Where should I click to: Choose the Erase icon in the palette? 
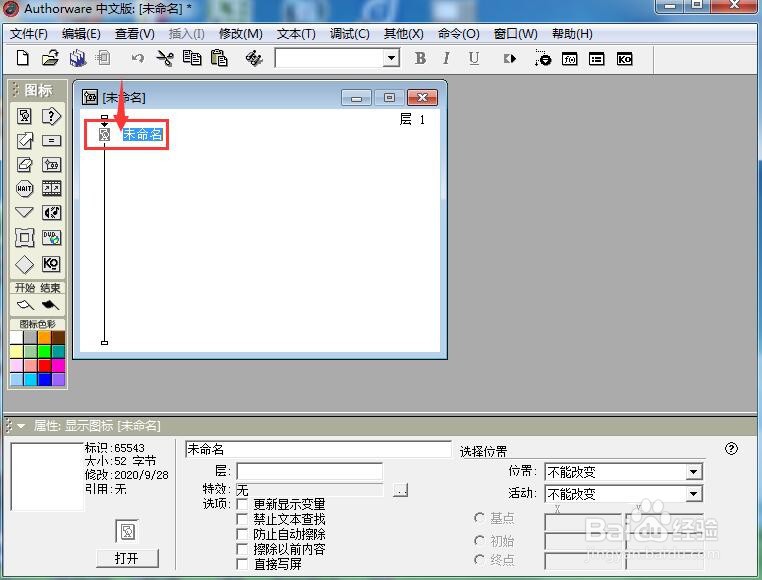click(x=24, y=165)
